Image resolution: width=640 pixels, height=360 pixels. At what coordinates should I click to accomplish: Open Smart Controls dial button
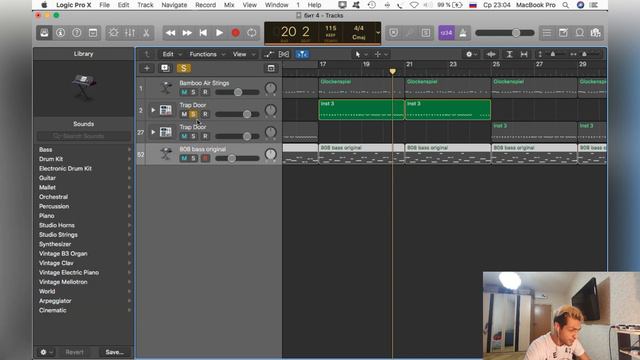[113, 33]
